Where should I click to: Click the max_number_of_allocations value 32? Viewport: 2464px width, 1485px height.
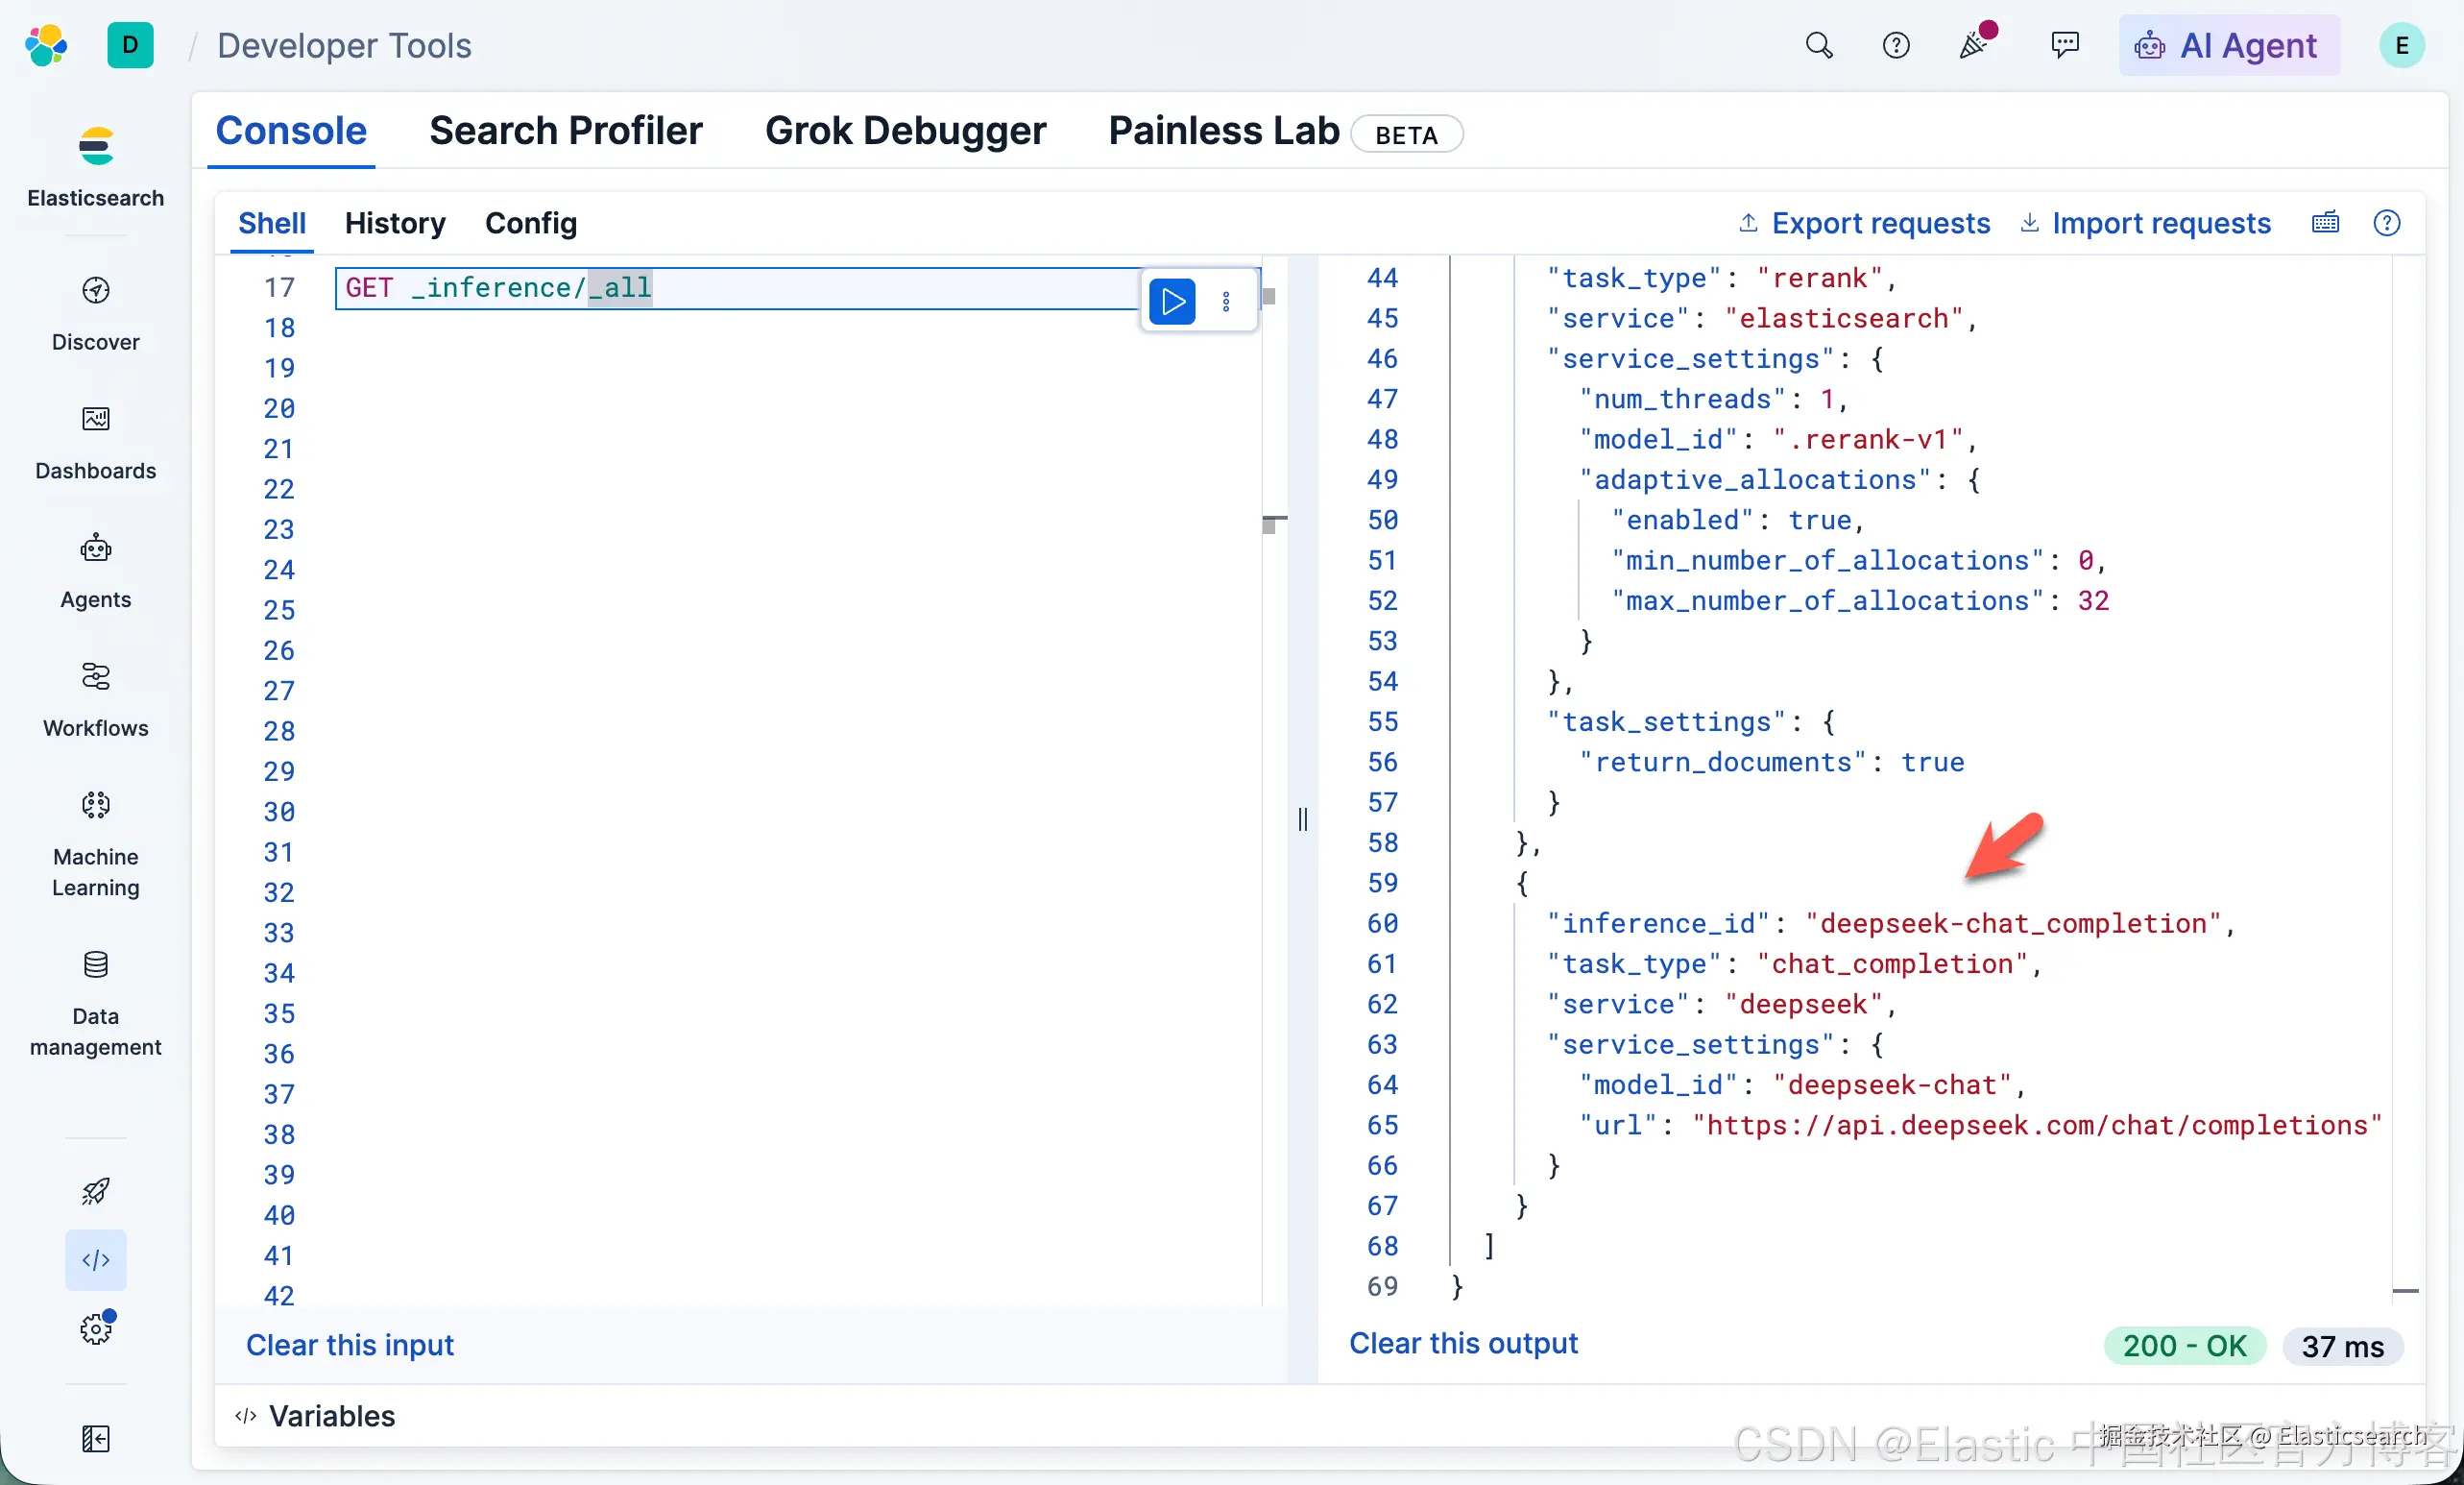click(2093, 600)
